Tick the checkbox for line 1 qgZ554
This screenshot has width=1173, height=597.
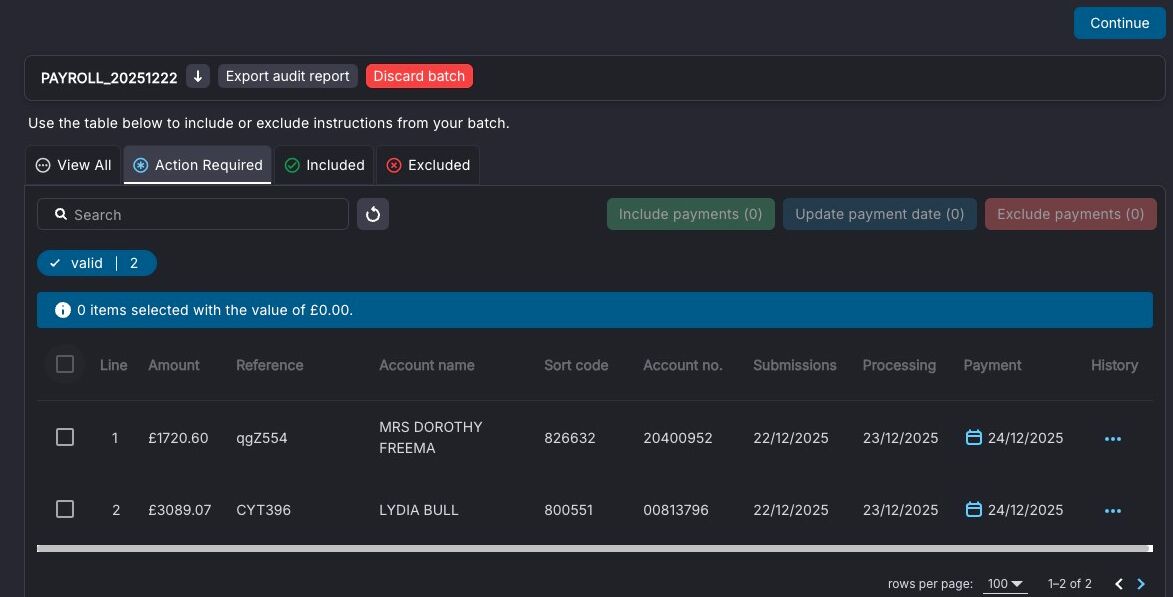pos(65,437)
